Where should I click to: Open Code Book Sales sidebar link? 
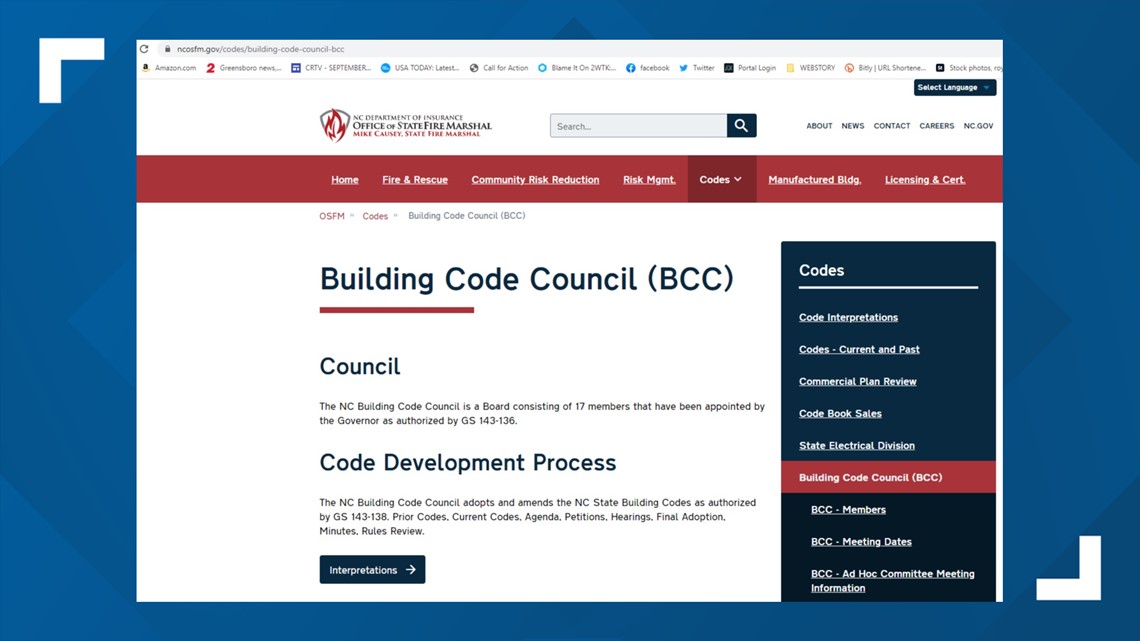840,414
